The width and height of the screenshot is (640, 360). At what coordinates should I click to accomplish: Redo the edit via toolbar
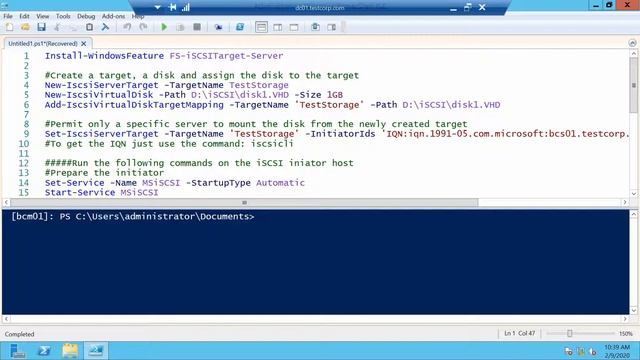click(143, 27)
